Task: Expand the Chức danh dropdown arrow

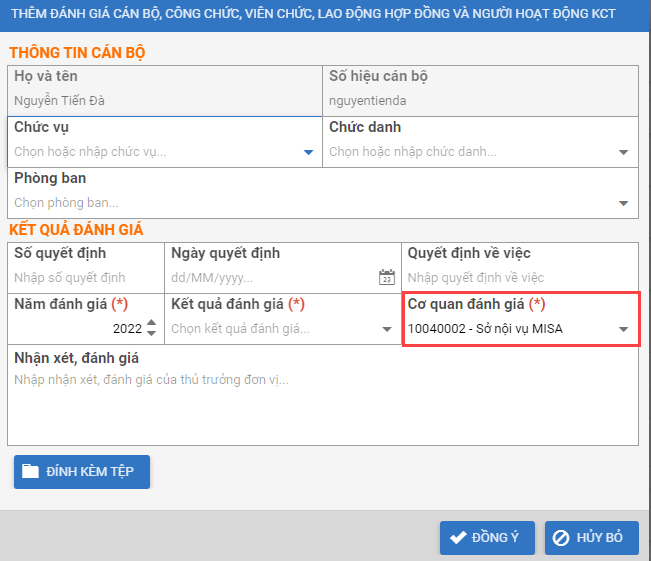Action: pos(623,153)
